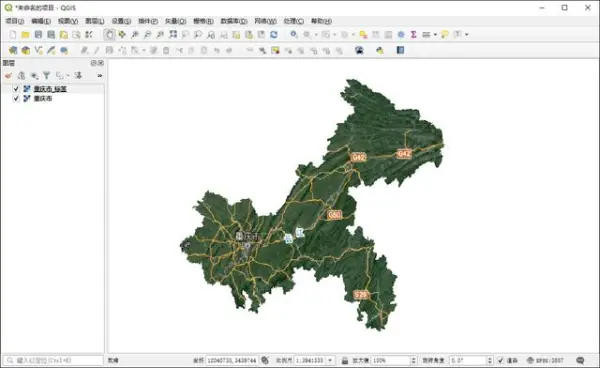The height and width of the screenshot is (368, 600).
Task: Open the measure tool dropdown arrow
Action: [435, 35]
